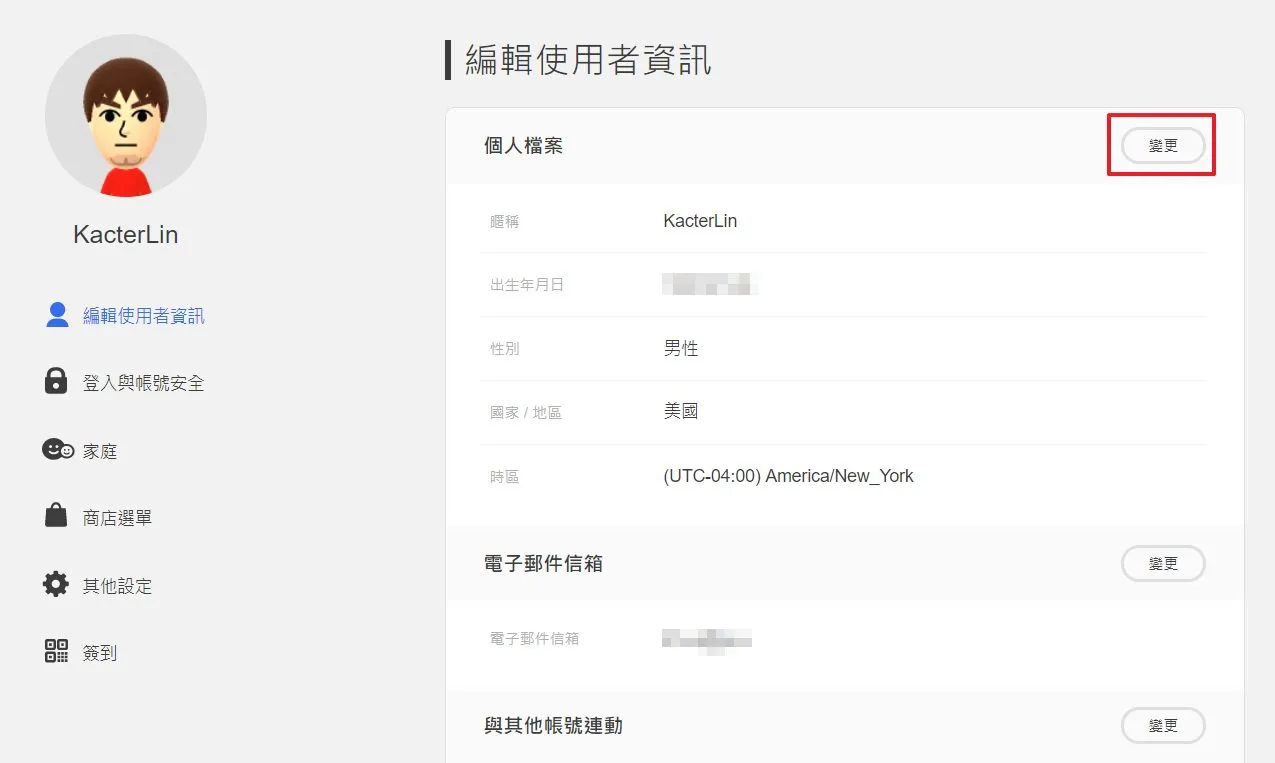Click the 出生年月日 field label
The width and height of the screenshot is (1275, 763).
[527, 285]
